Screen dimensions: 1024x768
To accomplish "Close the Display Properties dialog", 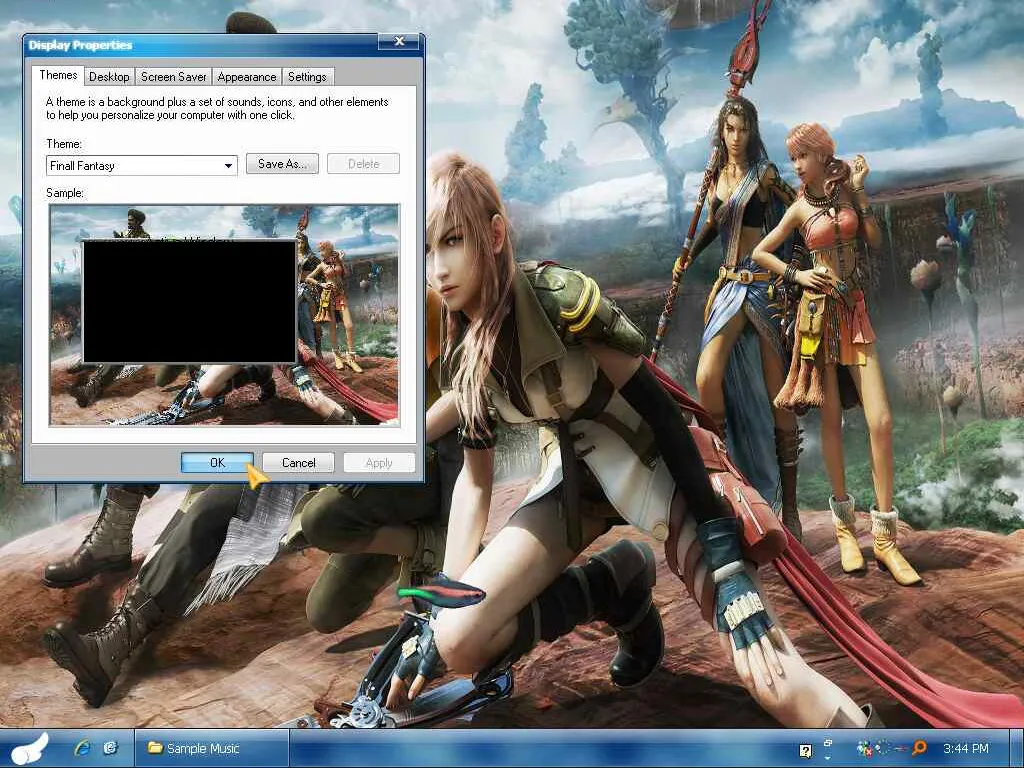I will point(400,41).
